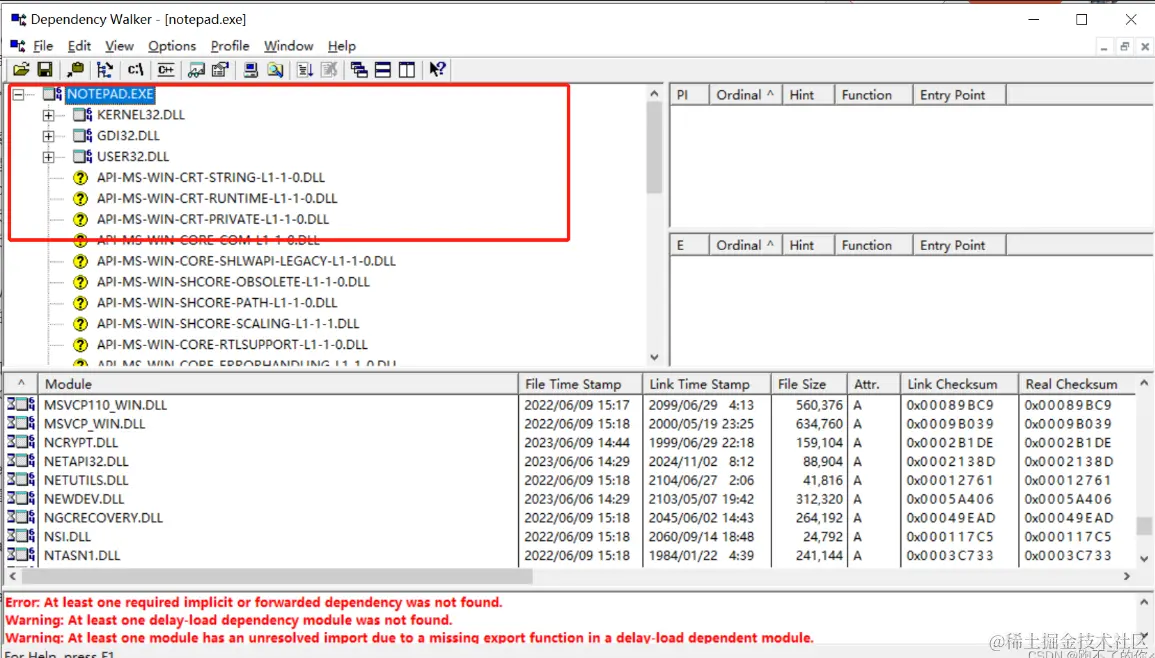This screenshot has height=658, width=1155.
Task: Click the Copy toolbar icon
Action: tap(75, 70)
